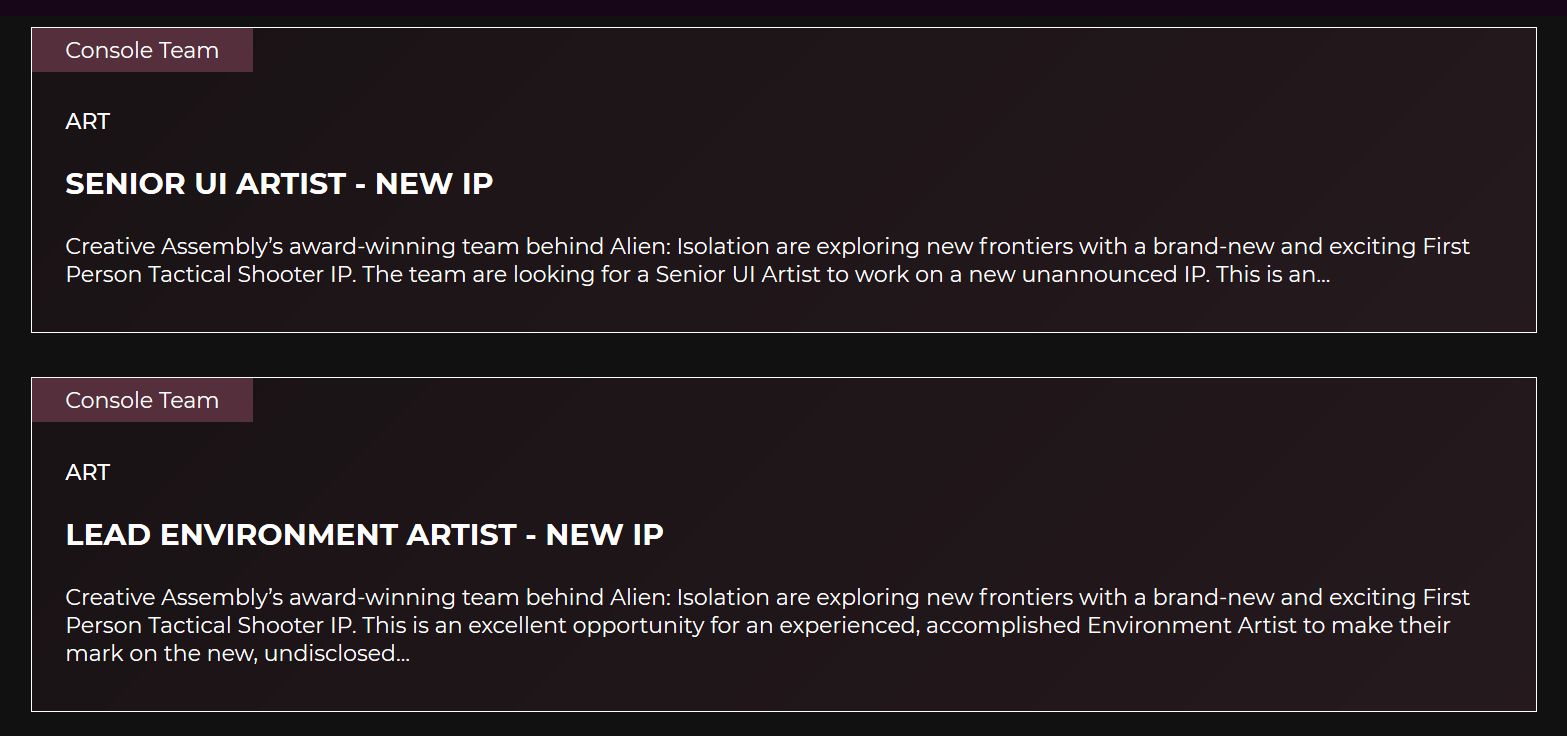This screenshot has height=736, width=1567.
Task: Select the ART category label above Senior UI Artist
Action: [x=88, y=121]
